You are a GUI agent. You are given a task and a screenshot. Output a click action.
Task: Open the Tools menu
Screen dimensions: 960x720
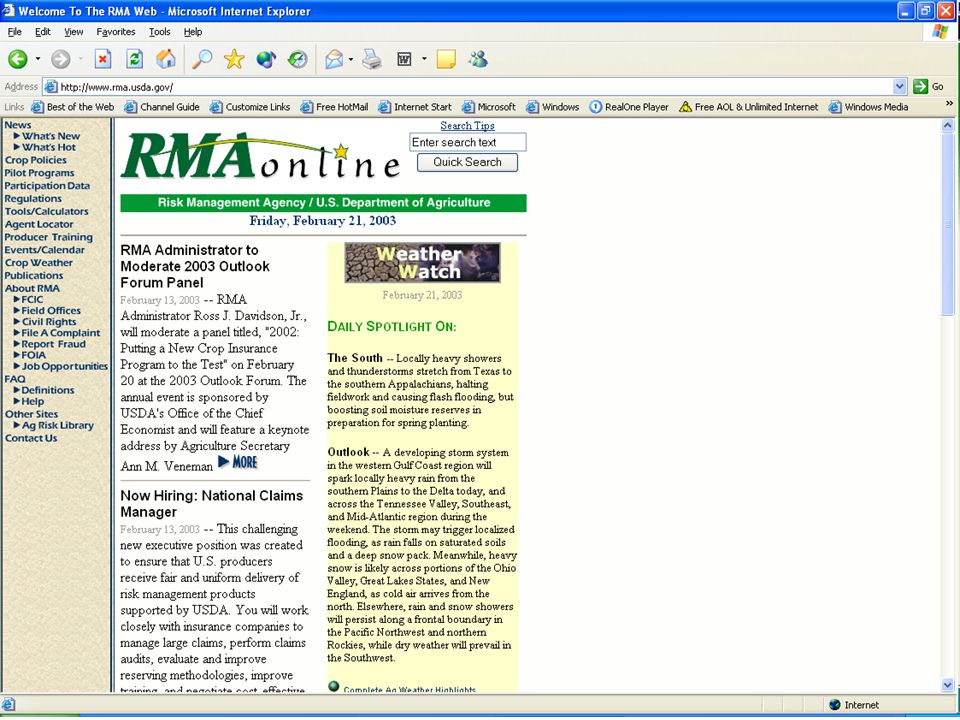(160, 32)
